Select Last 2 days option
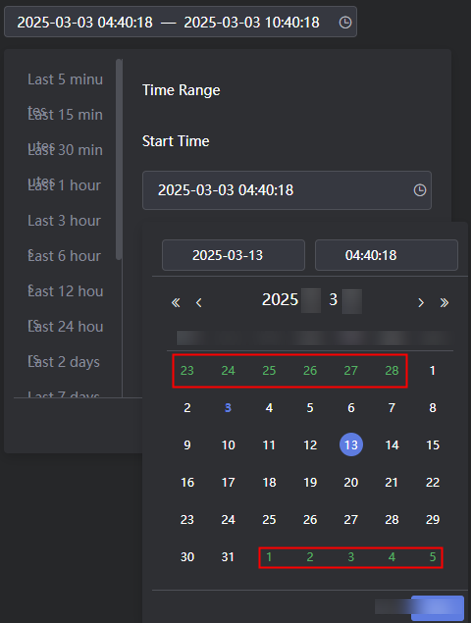The width and height of the screenshot is (471, 623). 64,362
